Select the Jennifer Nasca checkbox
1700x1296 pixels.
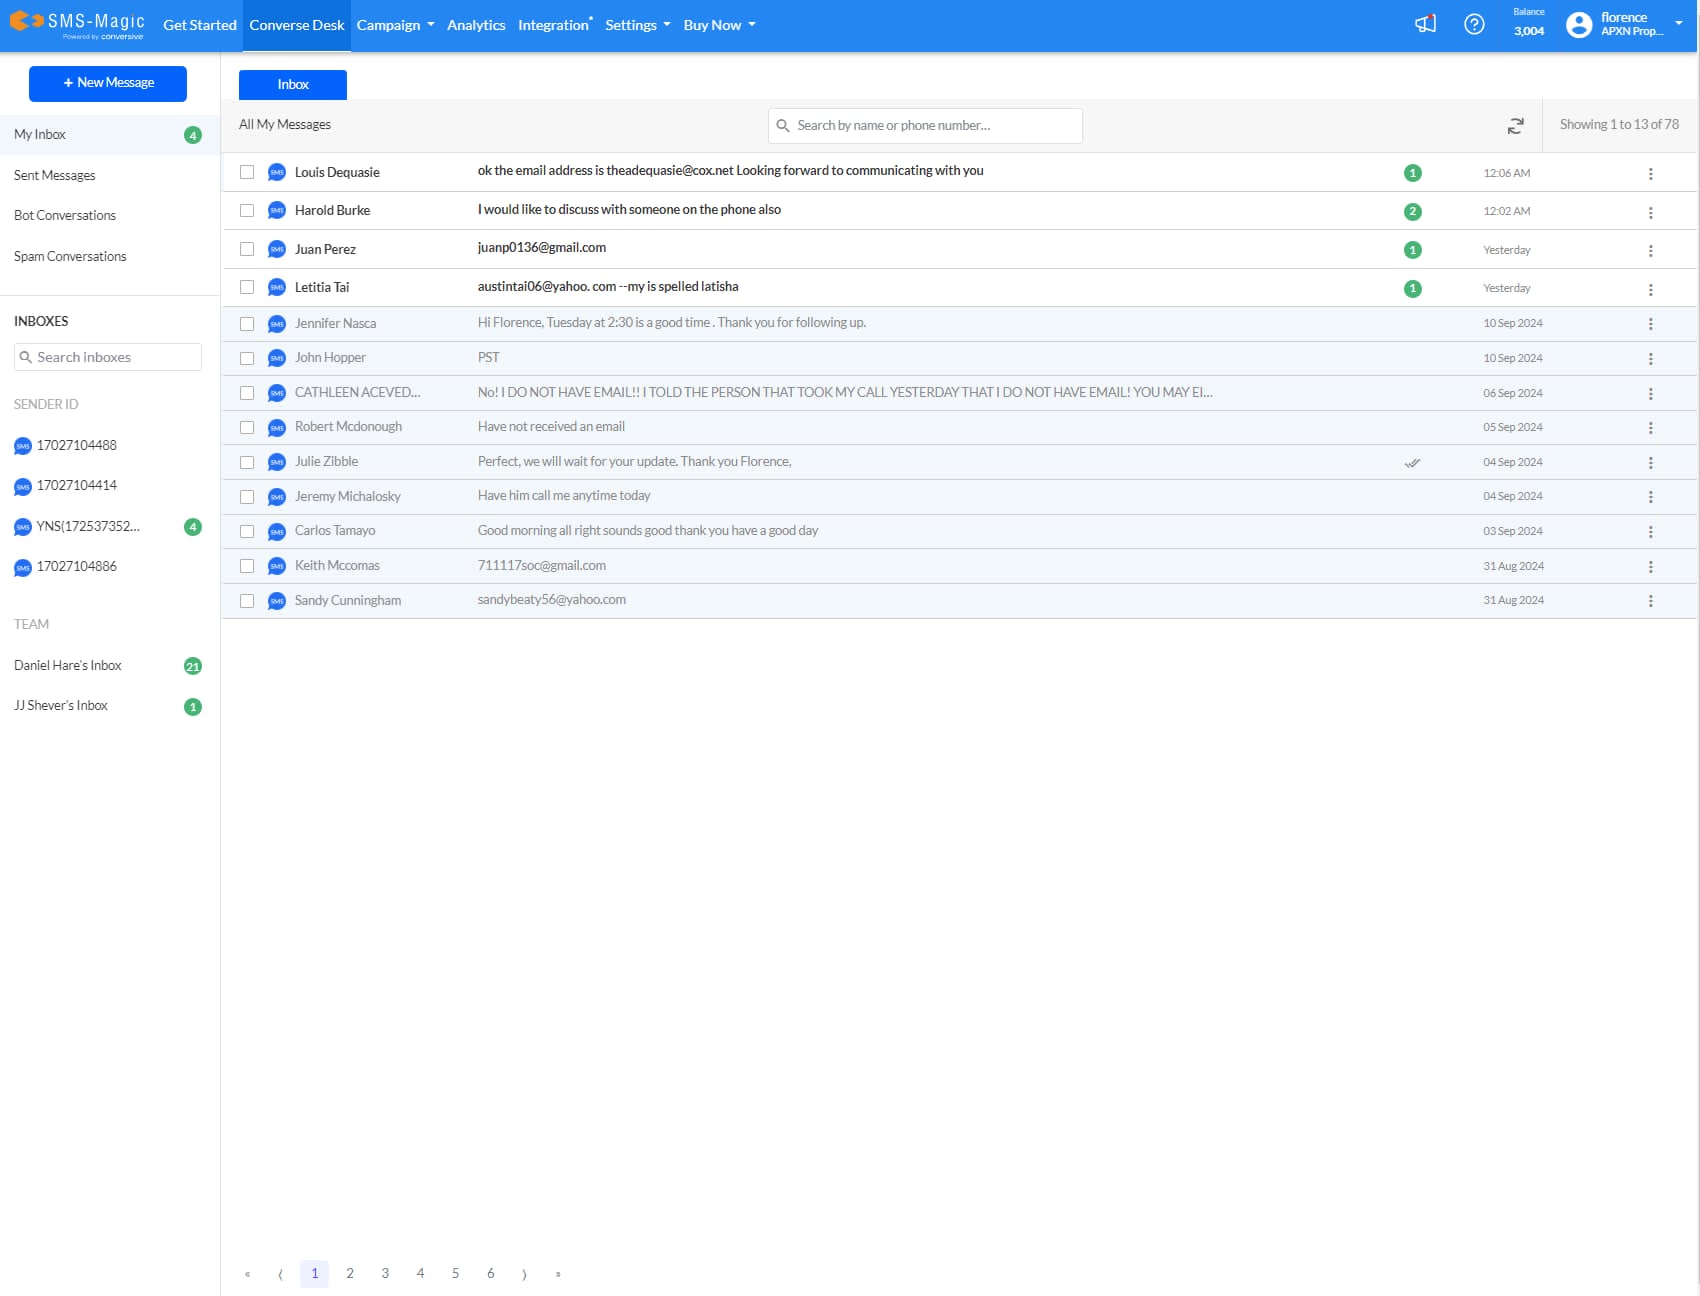click(x=247, y=324)
